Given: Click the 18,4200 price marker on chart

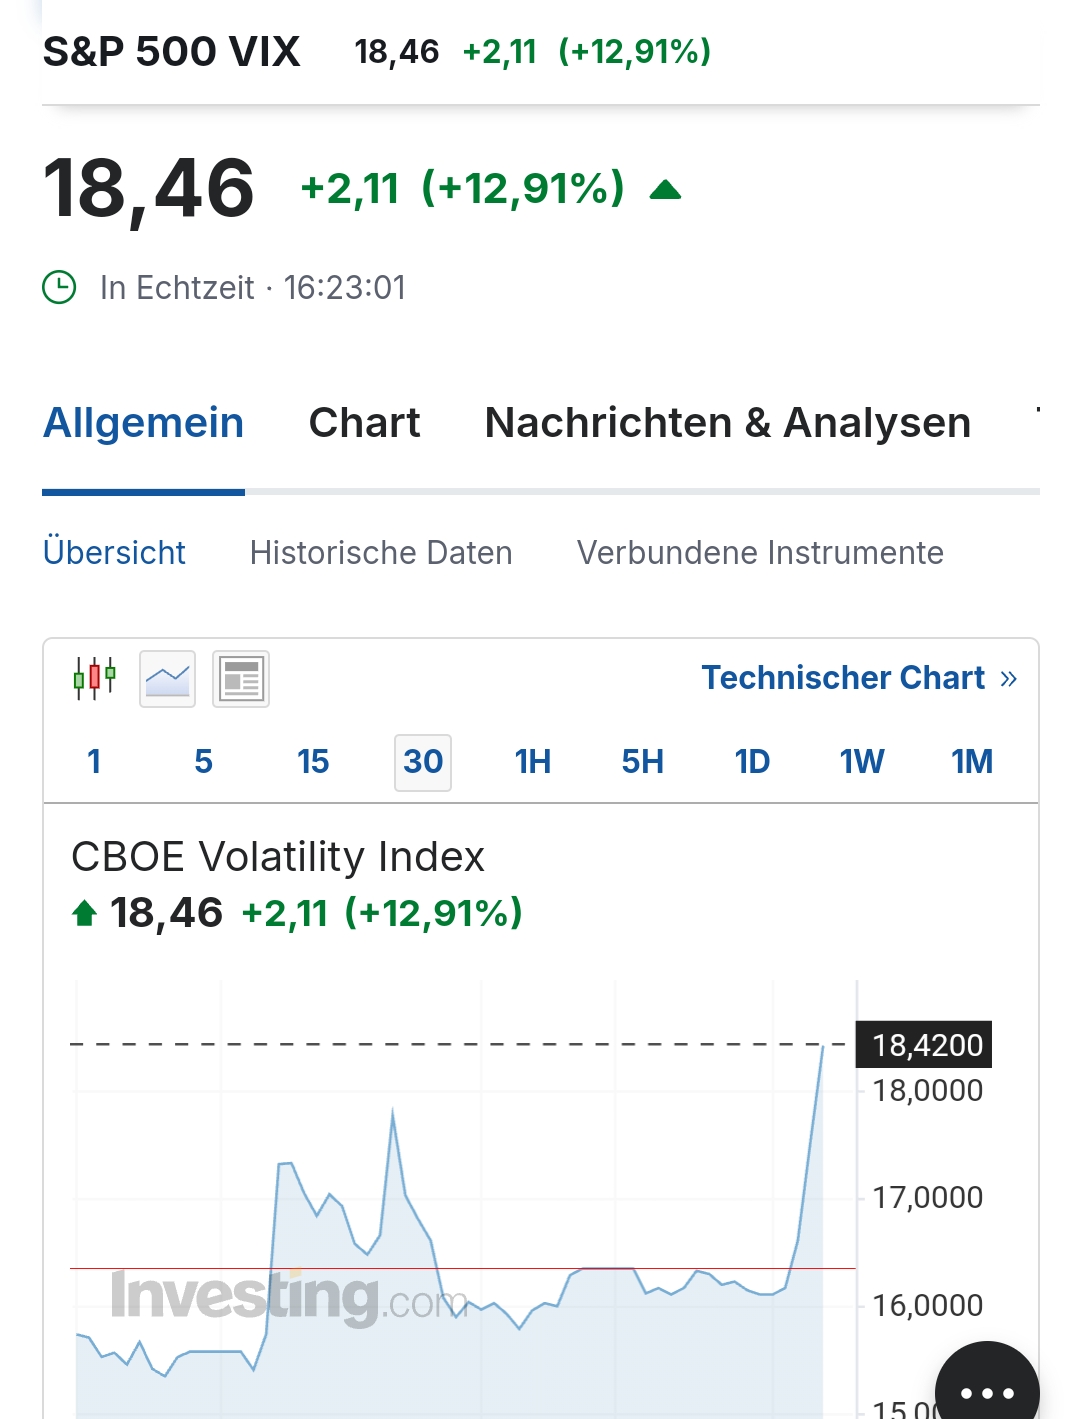Looking at the screenshot, I should tap(925, 1045).
